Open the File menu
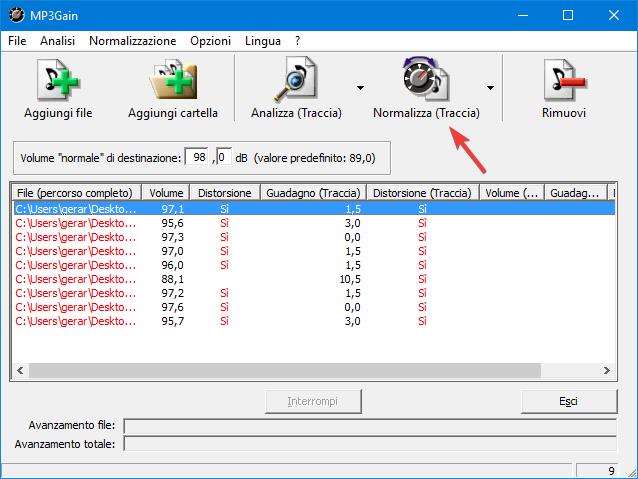Viewport: 638px width, 479px height. click(17, 41)
